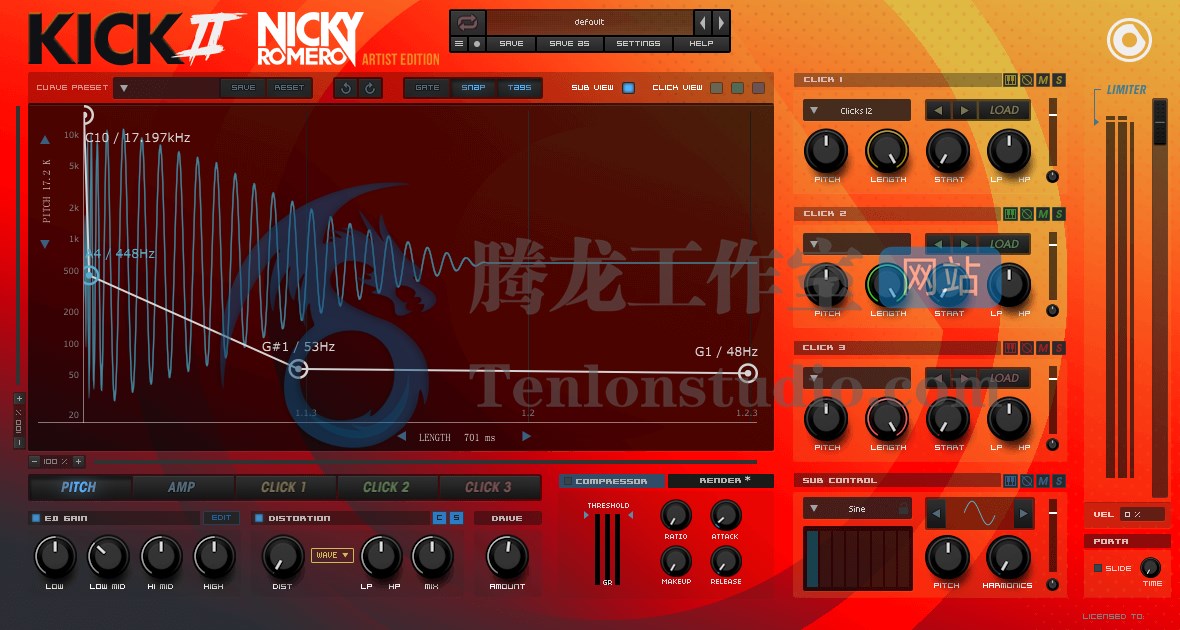Enable the COMPRESSOR checkbox
1180x630 pixels.
pos(567,481)
